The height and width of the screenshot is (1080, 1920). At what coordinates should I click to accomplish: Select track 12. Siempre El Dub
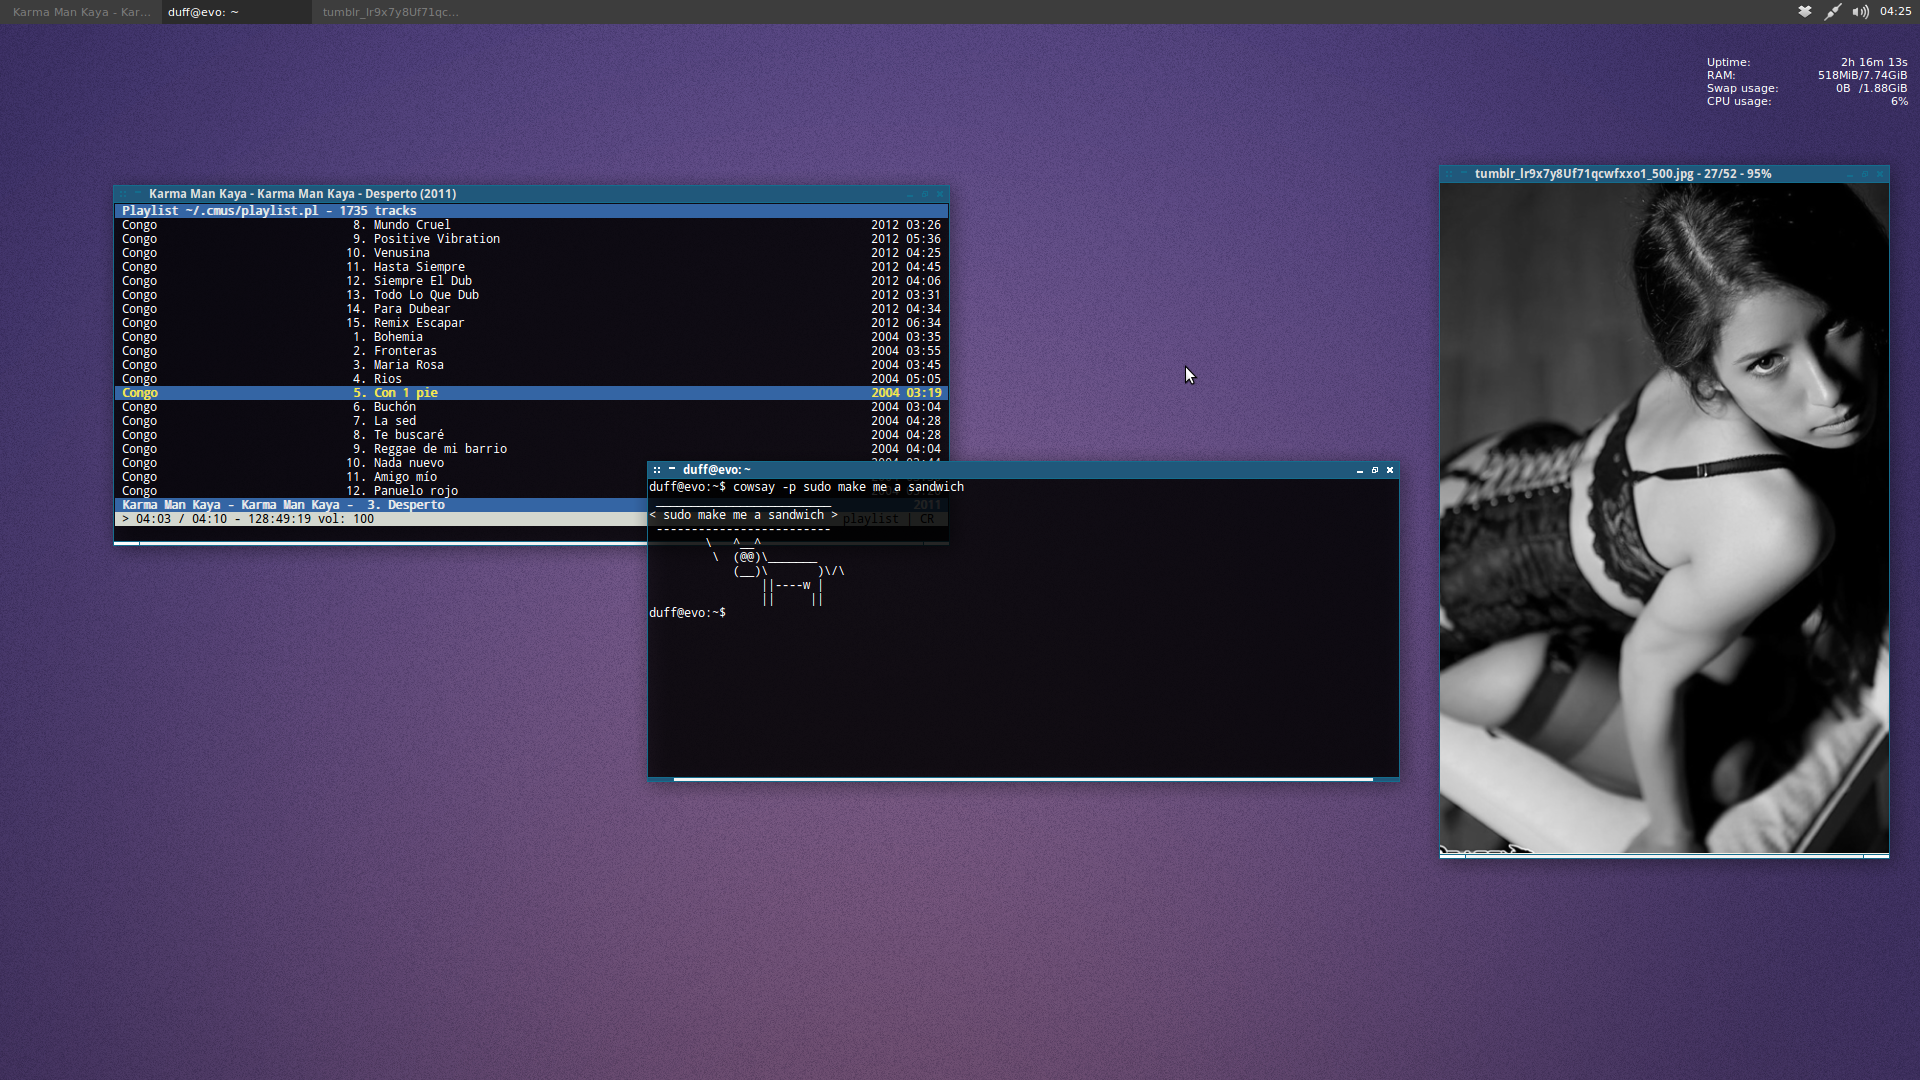[531, 281]
